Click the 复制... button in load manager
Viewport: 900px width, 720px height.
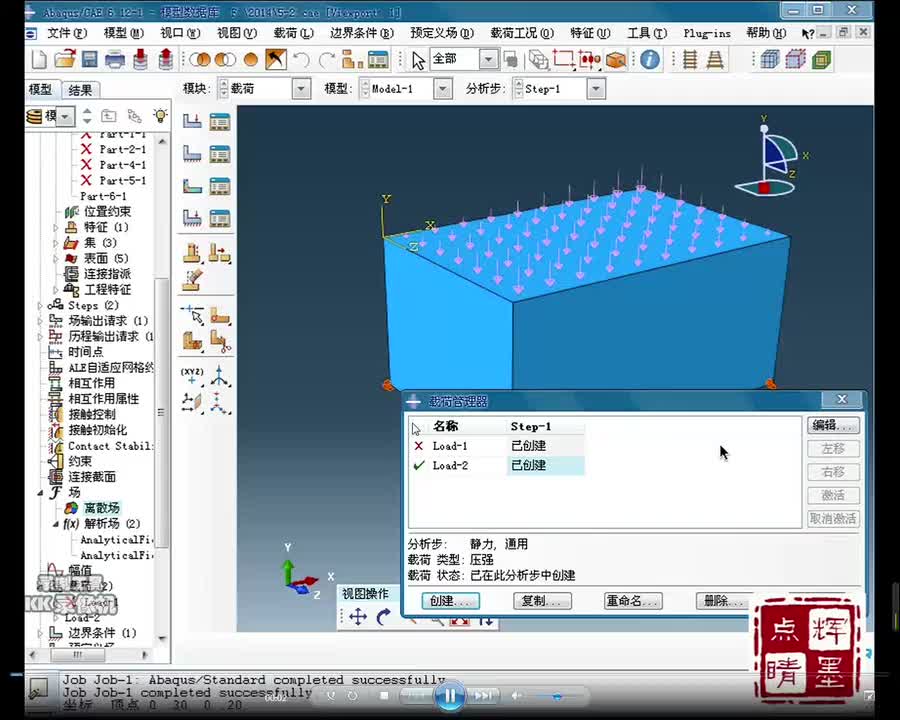(x=542, y=601)
